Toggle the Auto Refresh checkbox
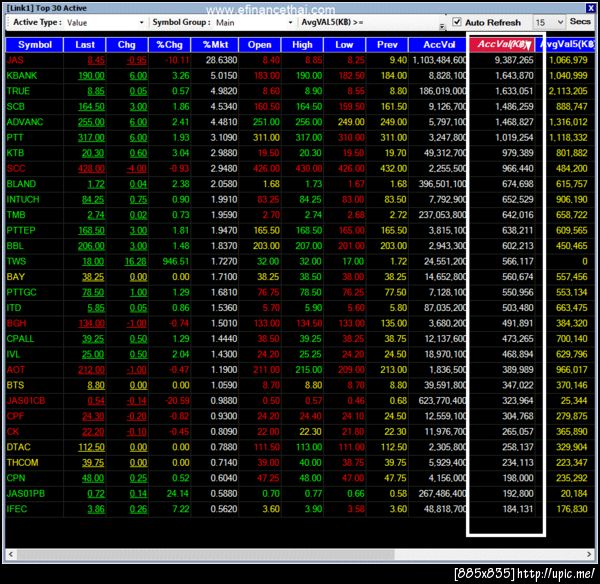Viewport: 600px width, 584px height. (457, 22)
